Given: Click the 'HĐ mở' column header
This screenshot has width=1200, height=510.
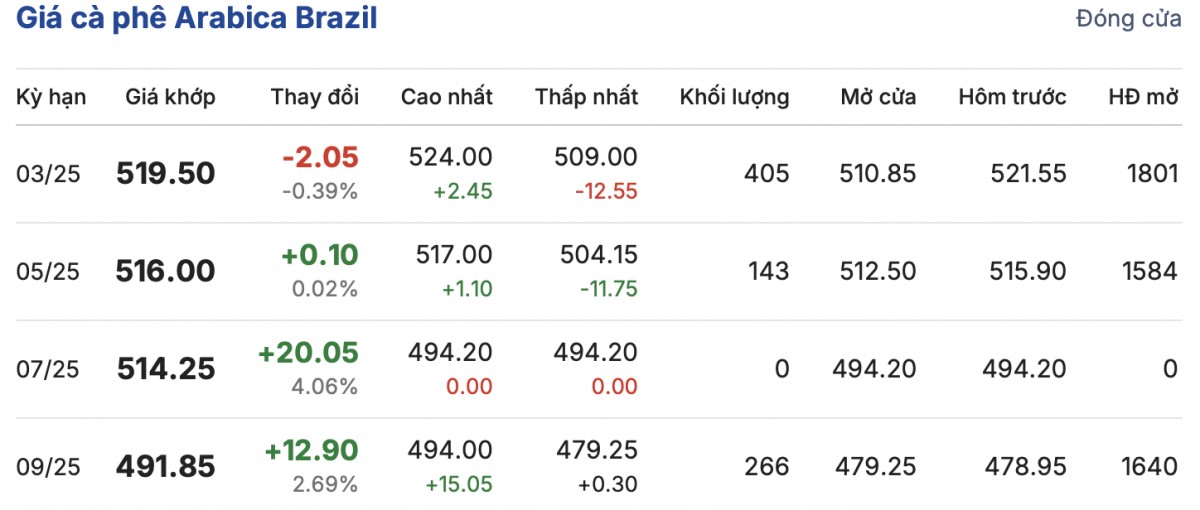Looking at the screenshot, I should (x=1143, y=97).
